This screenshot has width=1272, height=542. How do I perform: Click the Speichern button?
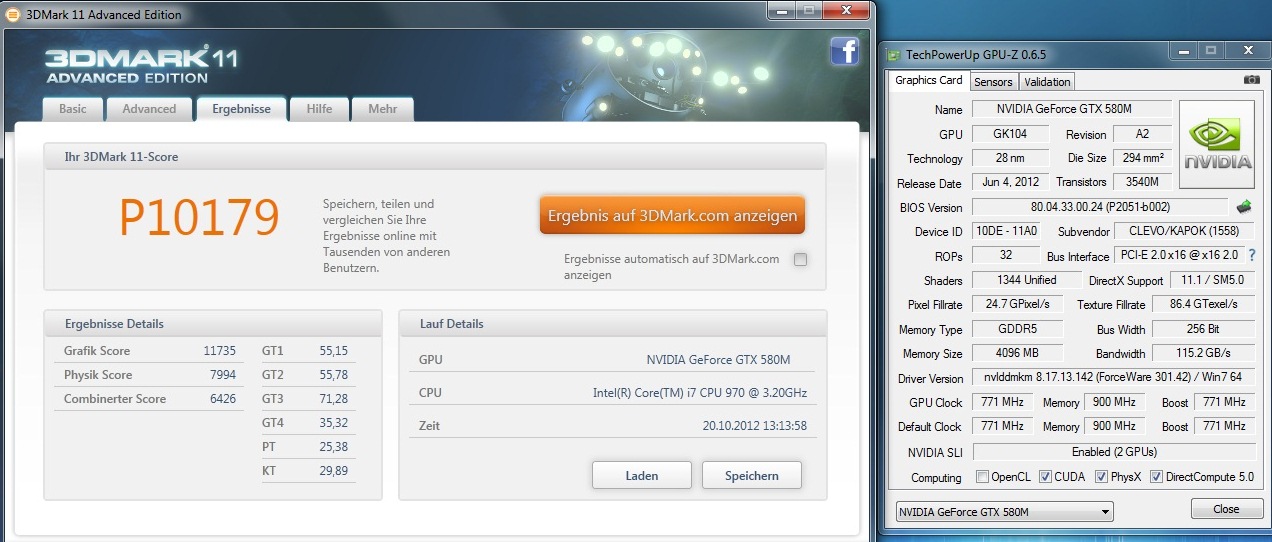click(752, 475)
